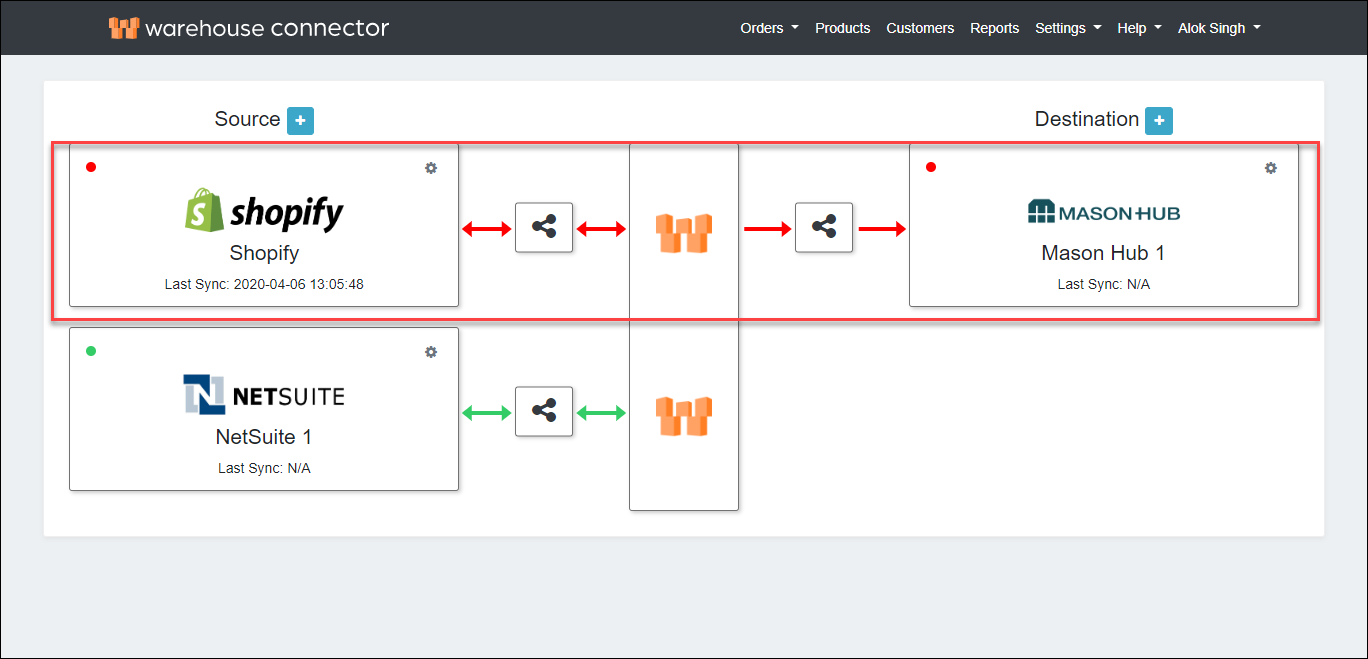Click the red status dot on Shopify
1368x659 pixels.
pos(91,167)
